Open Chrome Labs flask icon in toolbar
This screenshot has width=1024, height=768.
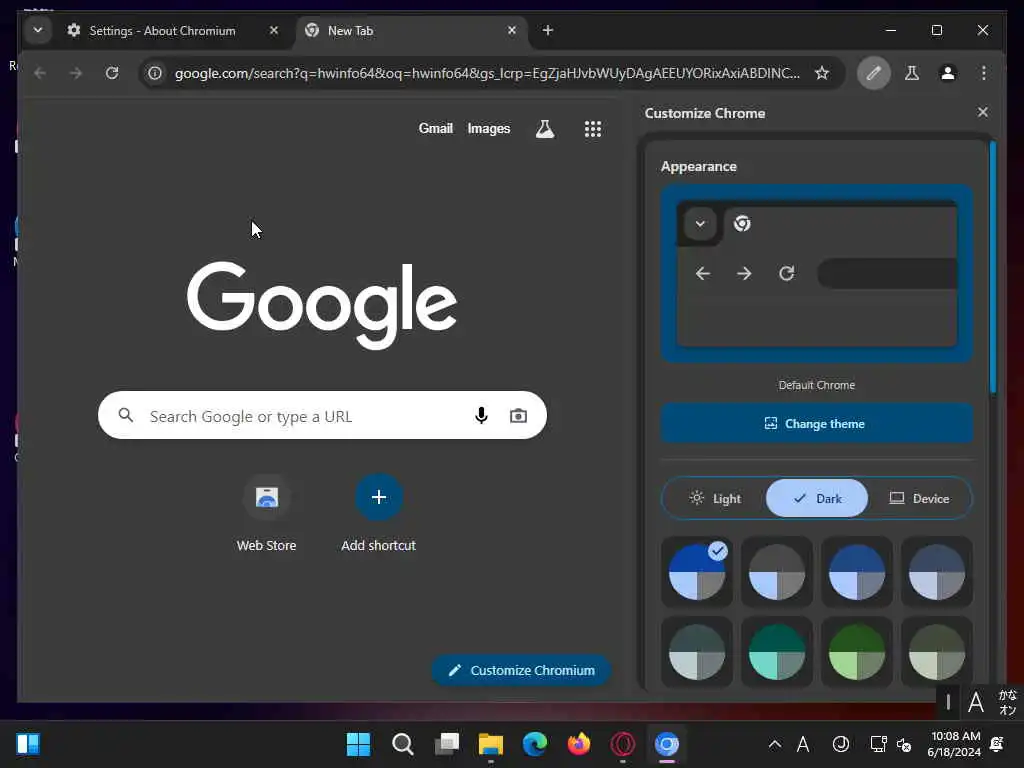[x=912, y=73]
